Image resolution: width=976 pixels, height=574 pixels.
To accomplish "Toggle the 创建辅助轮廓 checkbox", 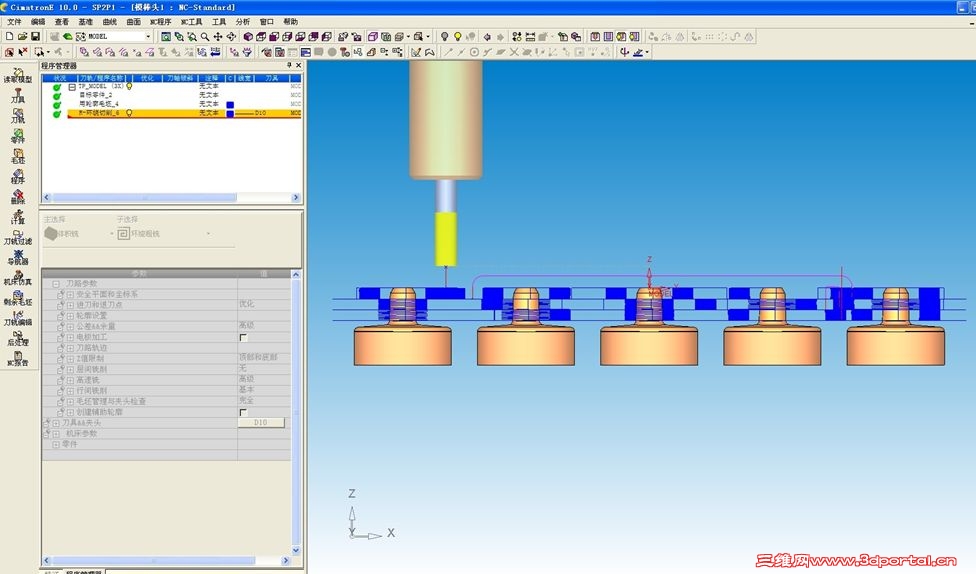I will pos(243,412).
